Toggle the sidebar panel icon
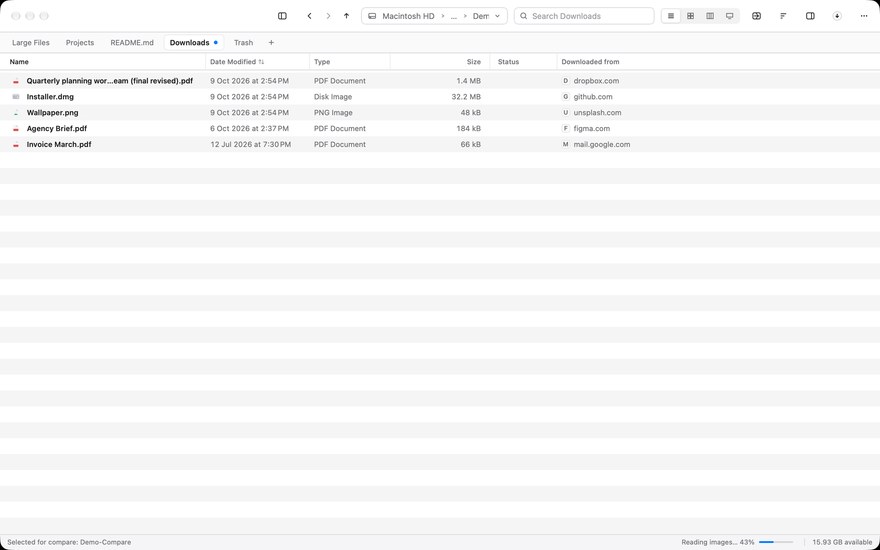880x550 pixels. pos(282,16)
